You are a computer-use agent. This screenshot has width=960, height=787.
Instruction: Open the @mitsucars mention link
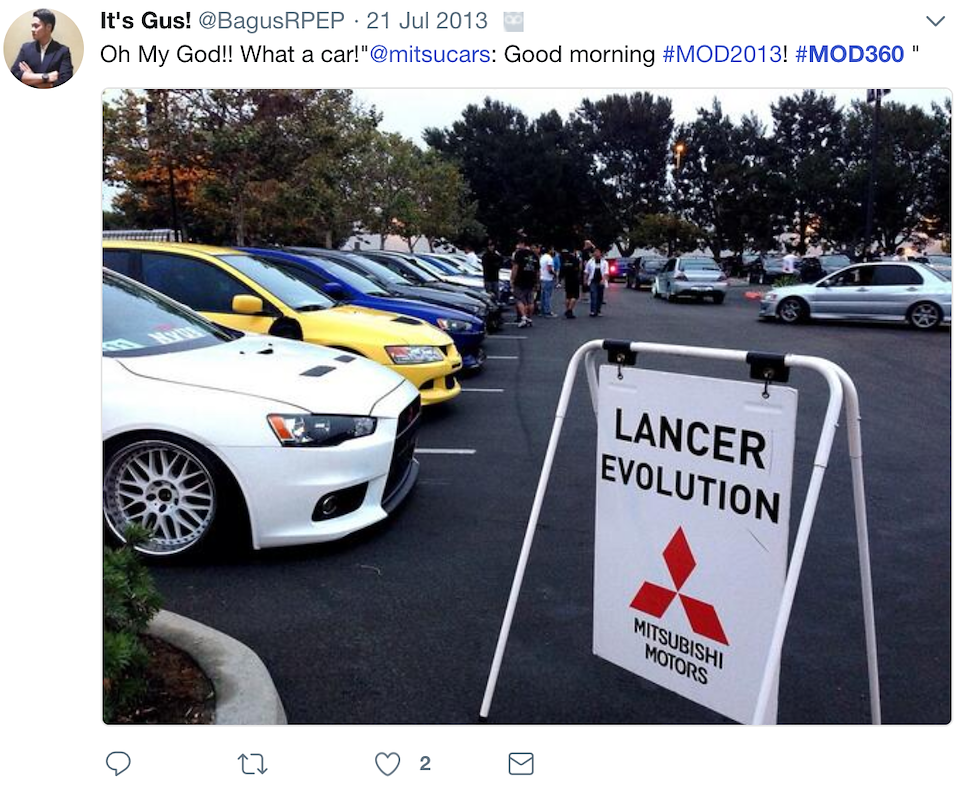coord(430,55)
